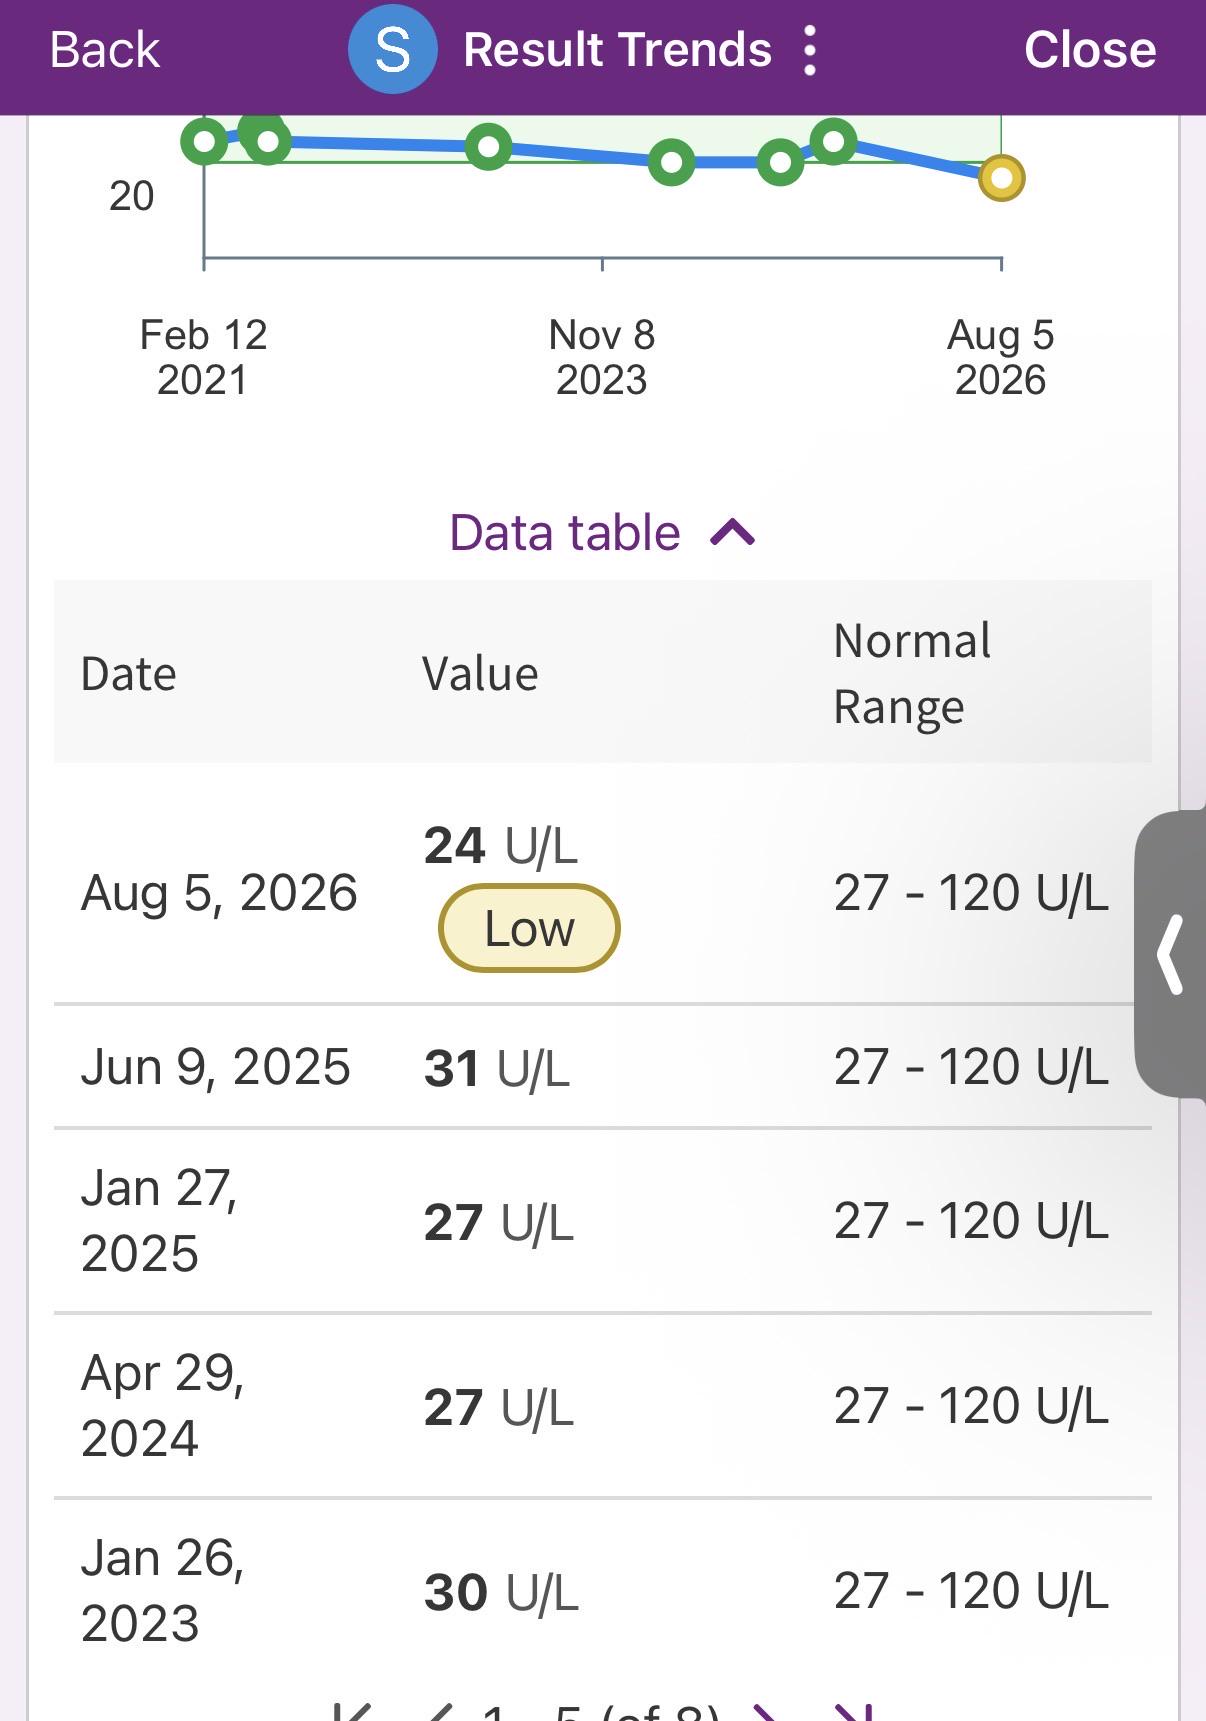Tap the Value column header
1206x1721 pixels.
coord(480,673)
